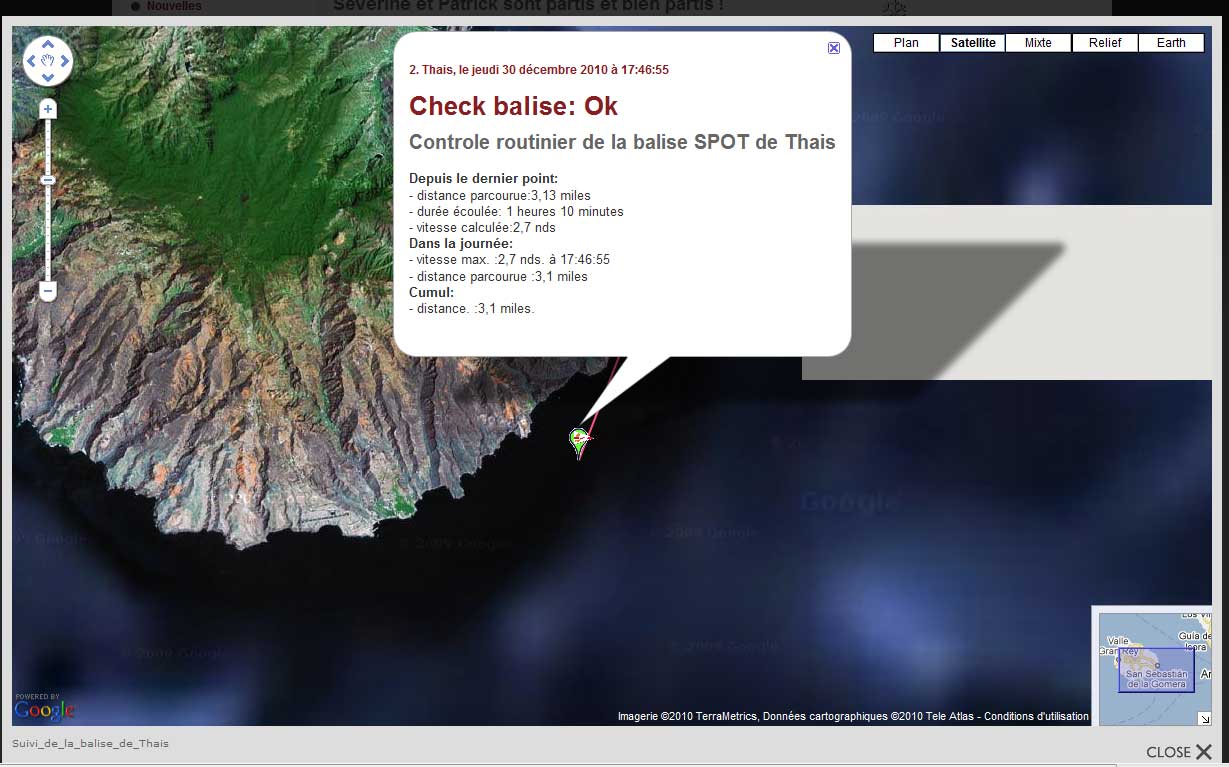Close the Check balise info balloon
Screen dimensions: 1229x767
pyautogui.click(x=834, y=48)
